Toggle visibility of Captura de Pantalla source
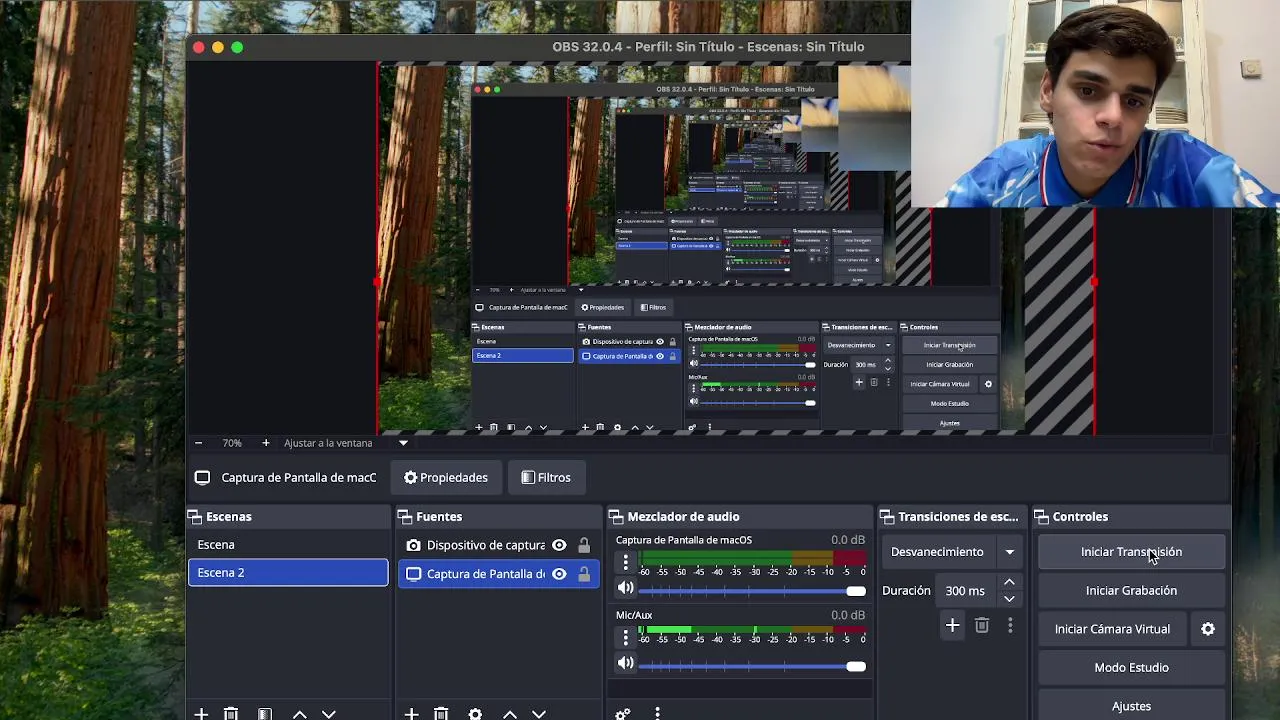Screen dimensions: 1280x720 click(559, 574)
